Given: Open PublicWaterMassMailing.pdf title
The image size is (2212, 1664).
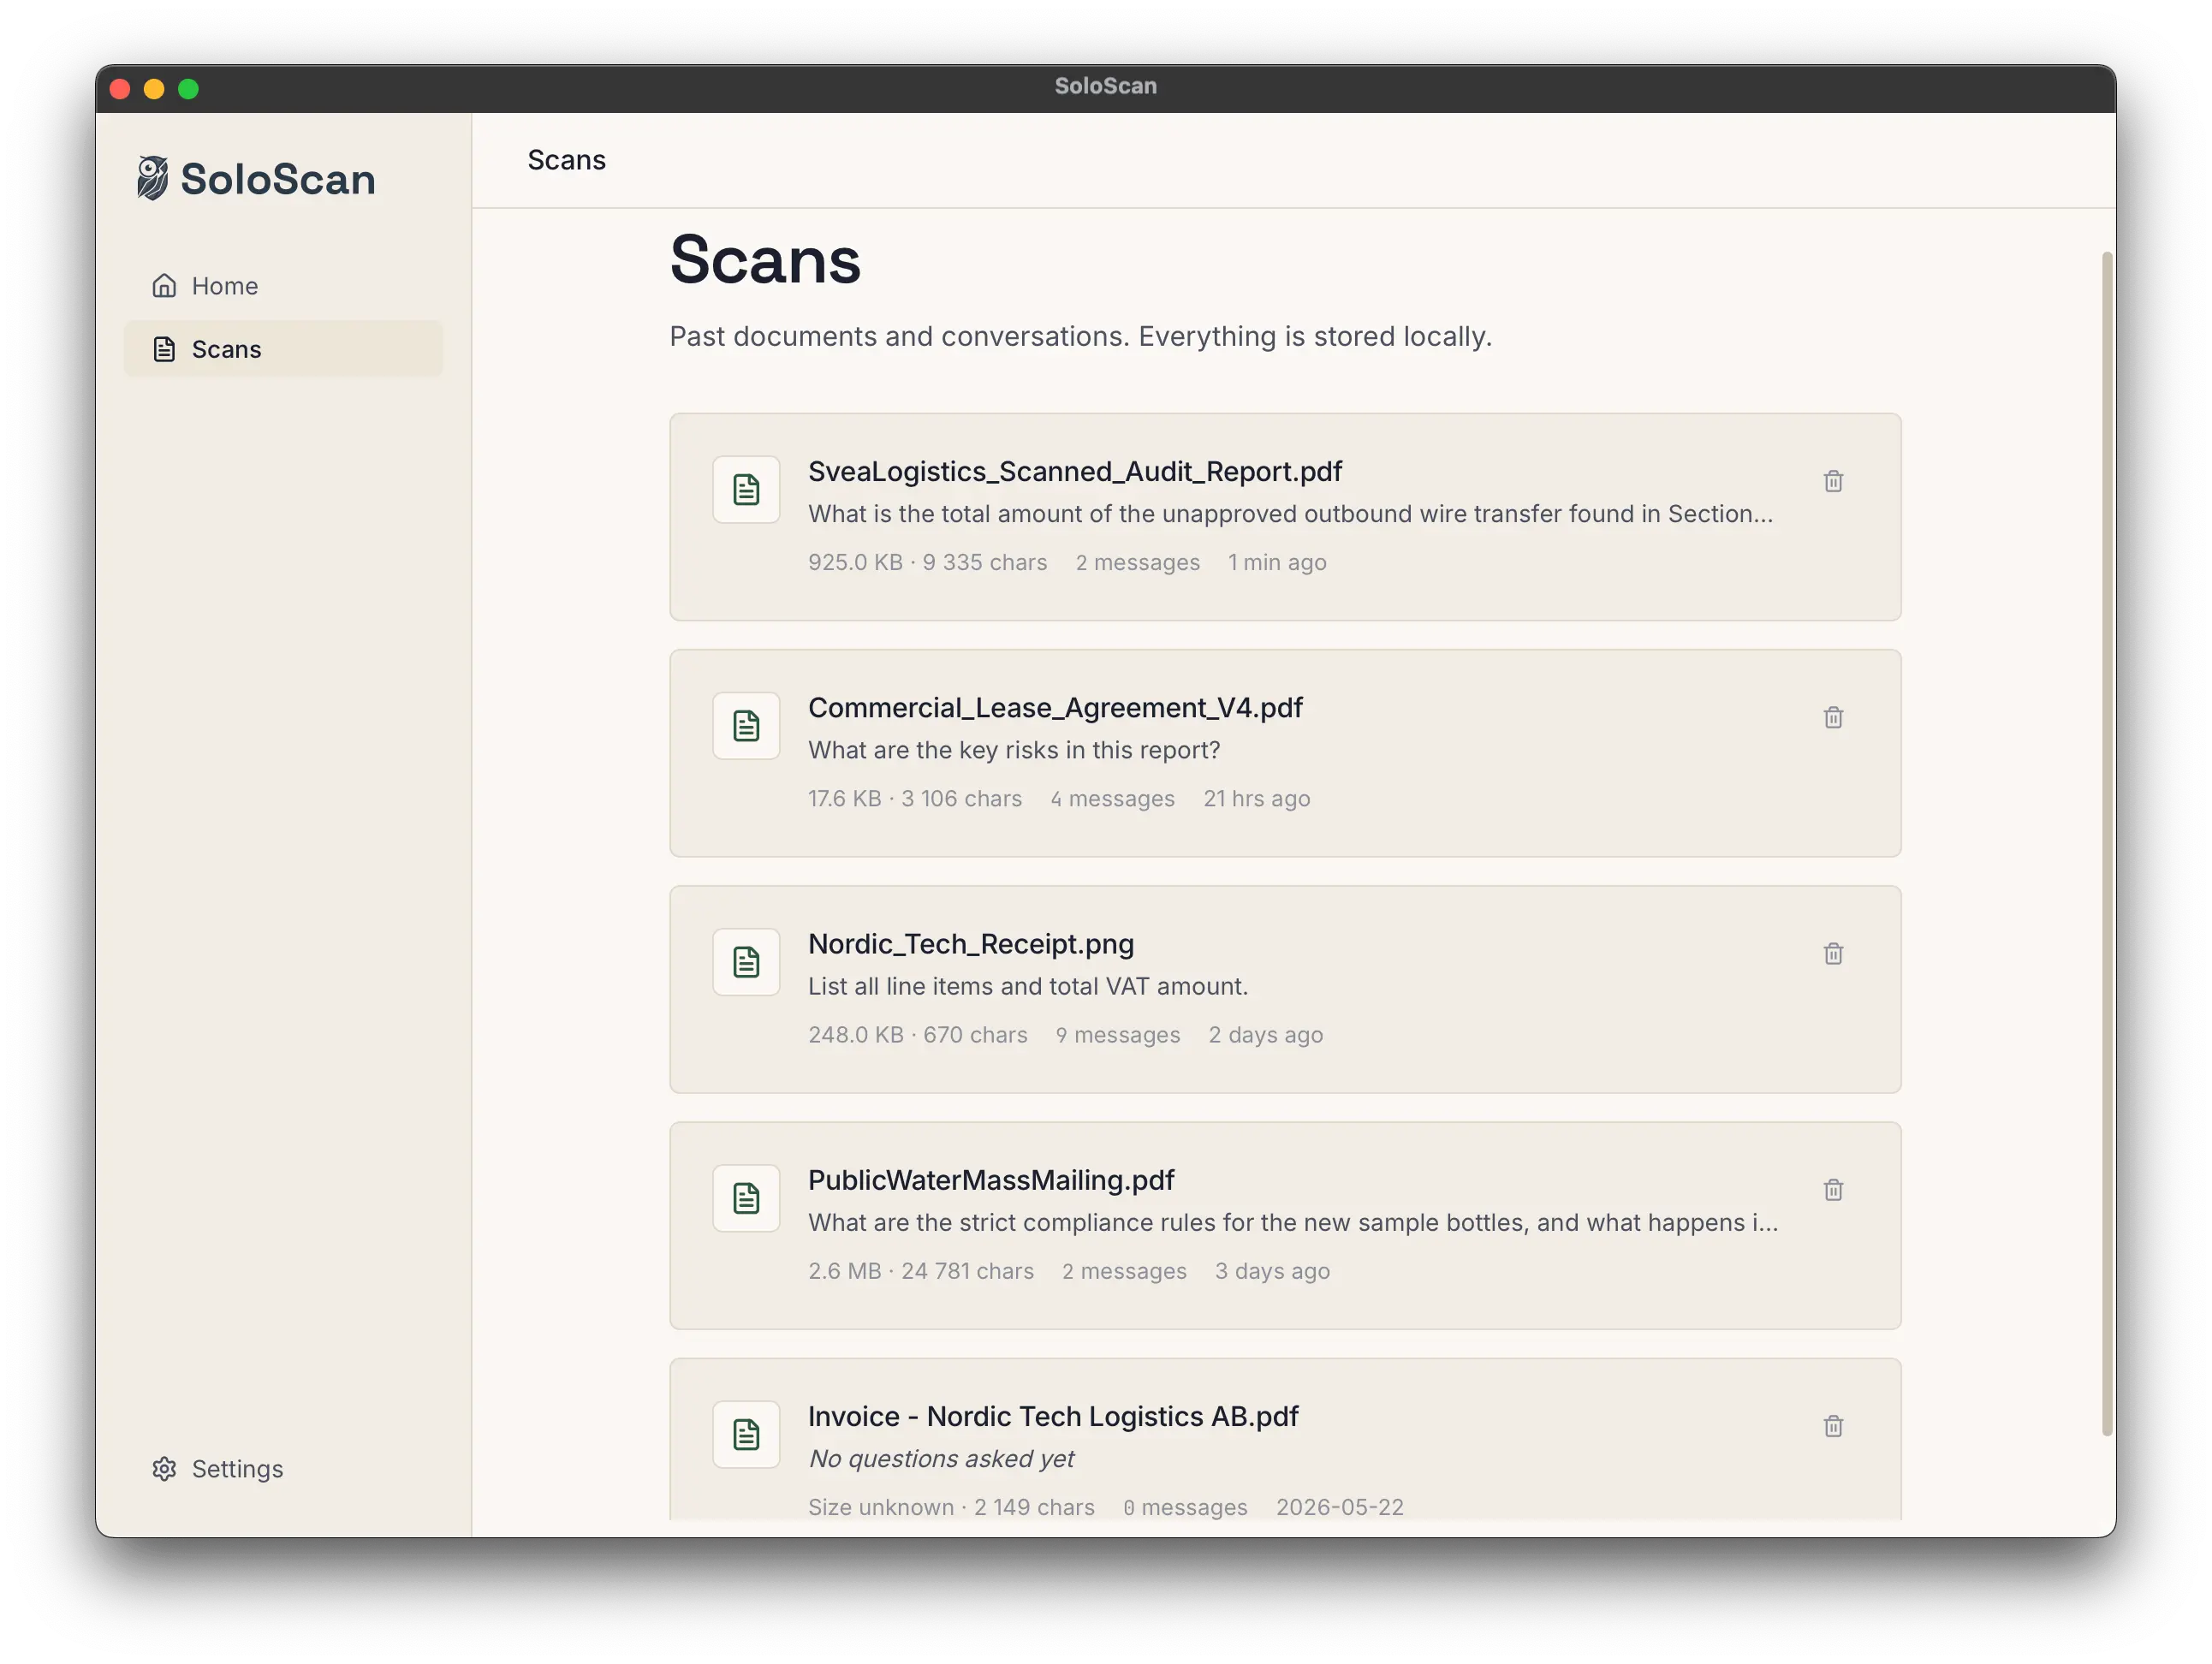Looking at the screenshot, I should (x=991, y=1180).
